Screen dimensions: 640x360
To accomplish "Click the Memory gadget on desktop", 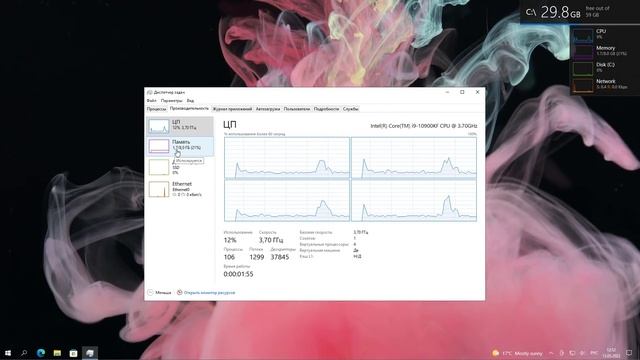I will (605, 51).
